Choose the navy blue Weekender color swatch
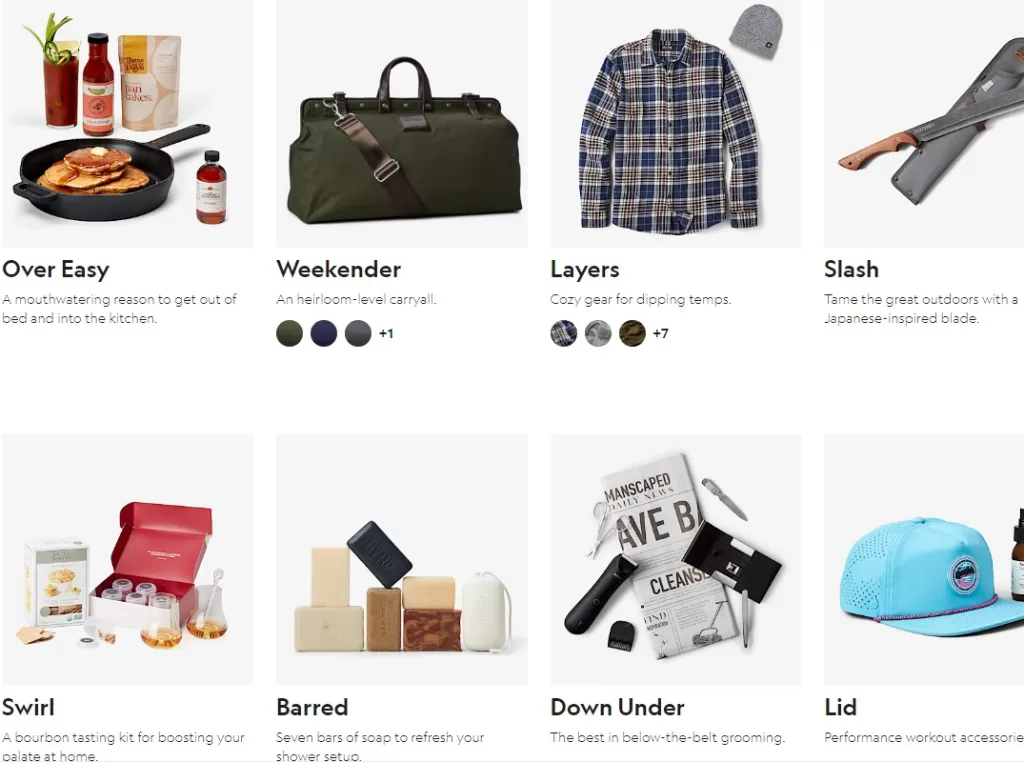The height and width of the screenshot is (762, 1024). [324, 334]
